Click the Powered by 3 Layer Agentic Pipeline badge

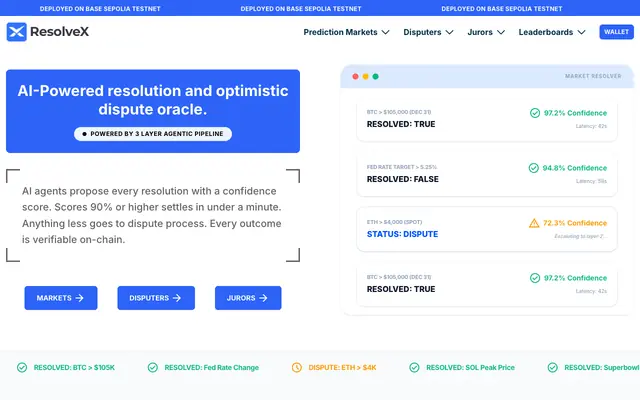(153, 134)
